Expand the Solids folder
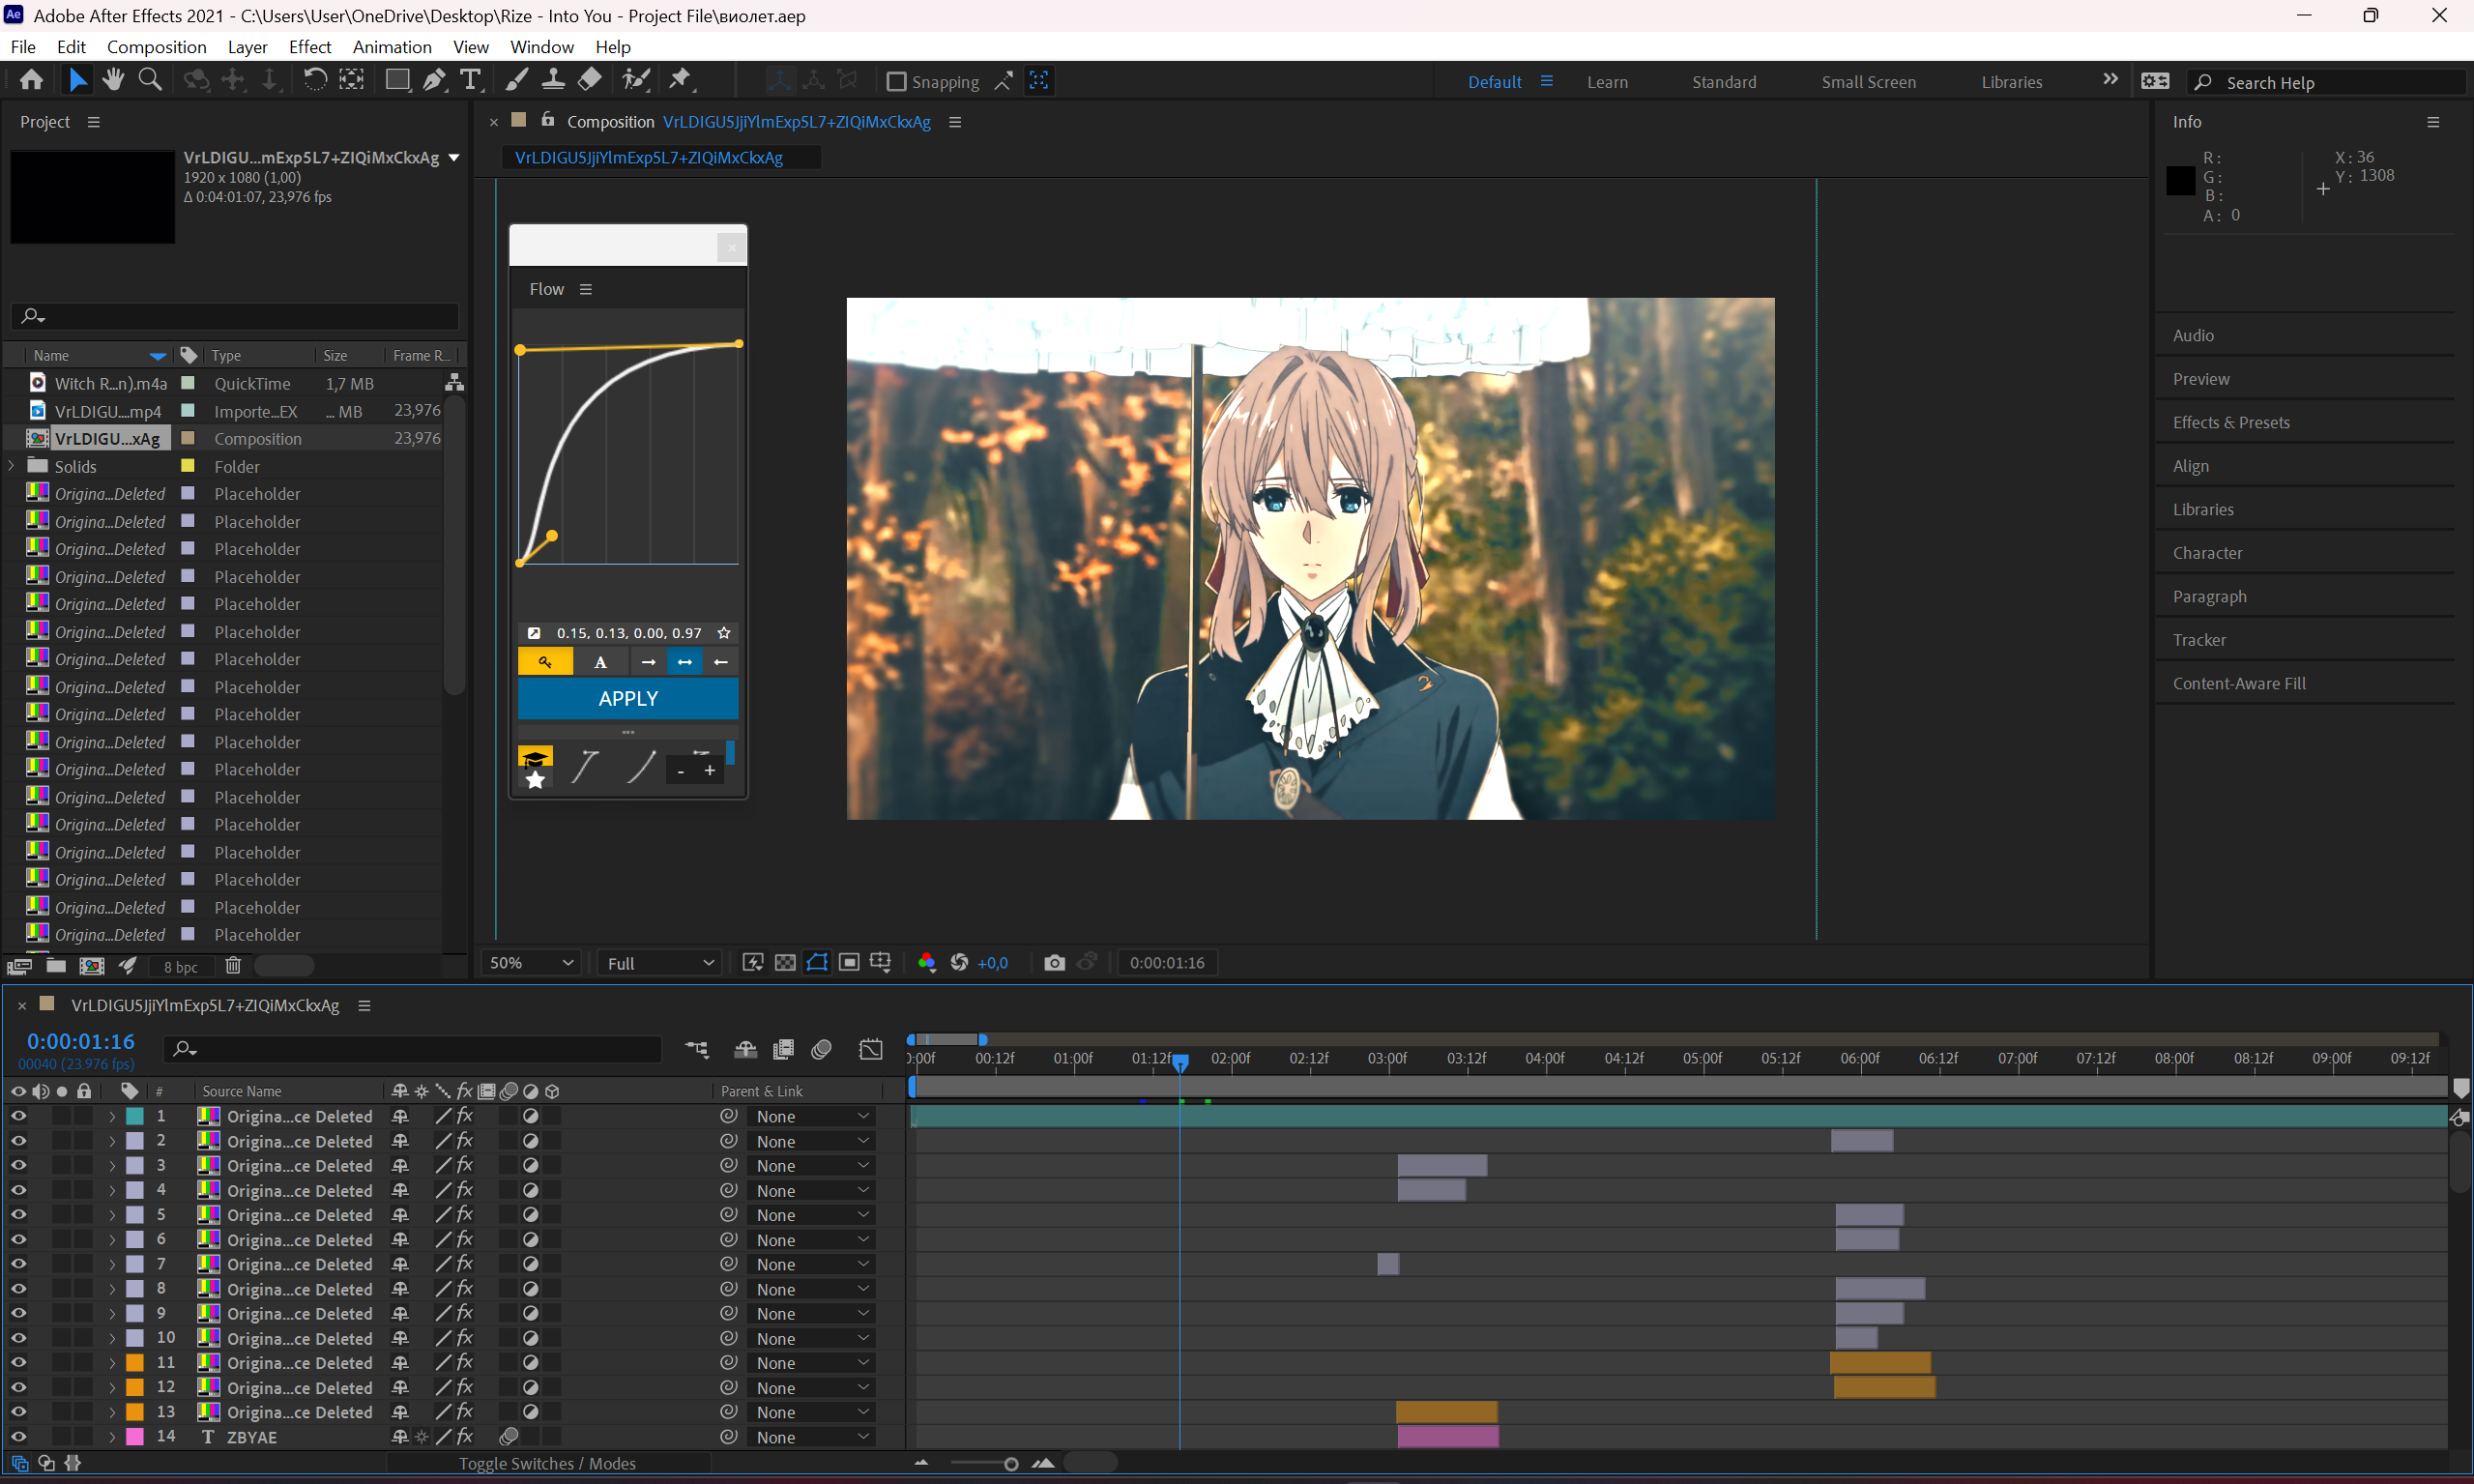 tap(12, 466)
